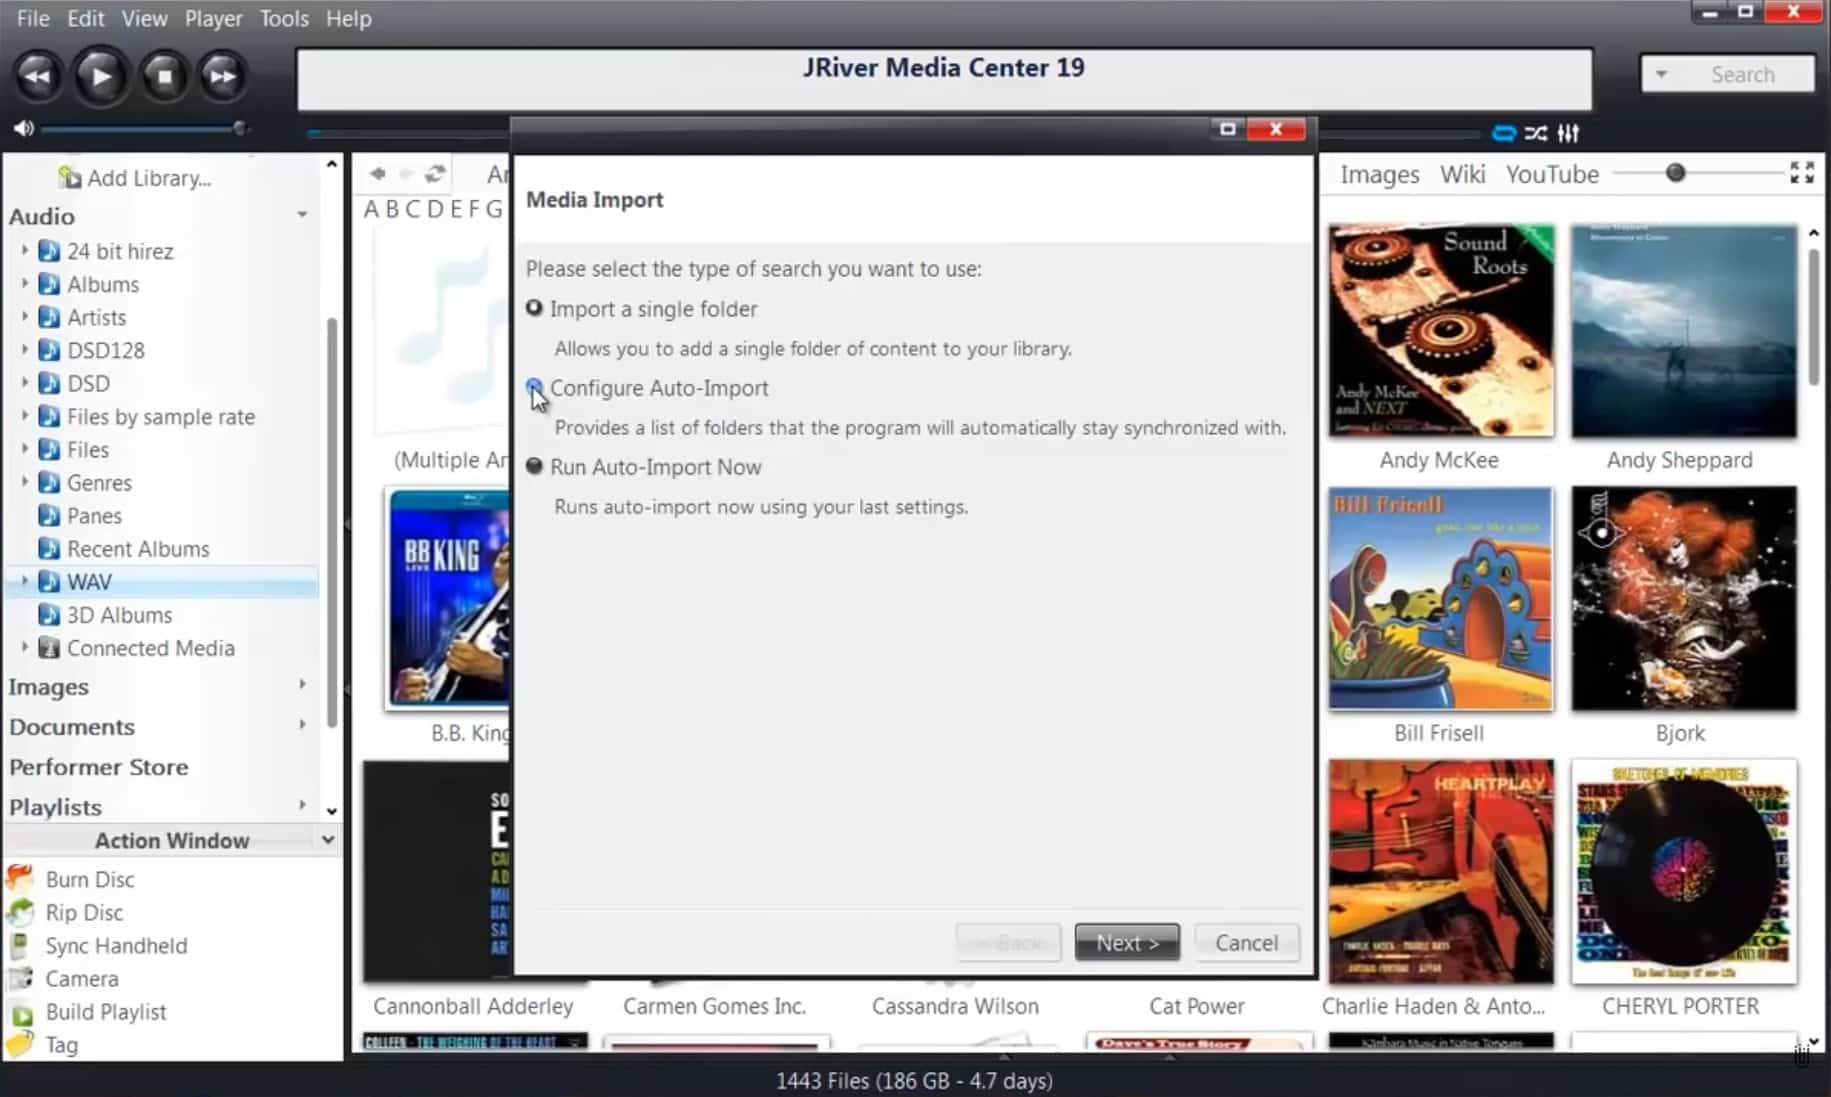
Task: Select the Run Auto-Import Now option
Action: click(x=534, y=466)
